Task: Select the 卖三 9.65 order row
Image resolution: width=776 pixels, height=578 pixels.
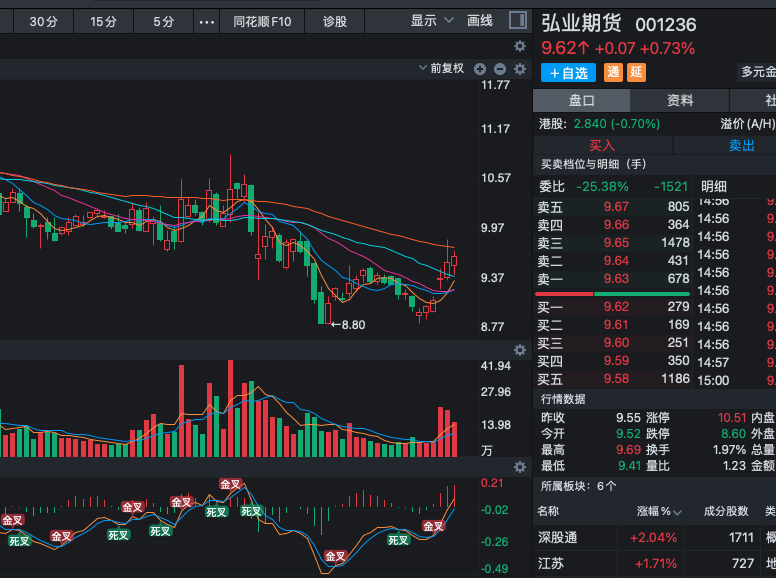Action: [x=613, y=243]
